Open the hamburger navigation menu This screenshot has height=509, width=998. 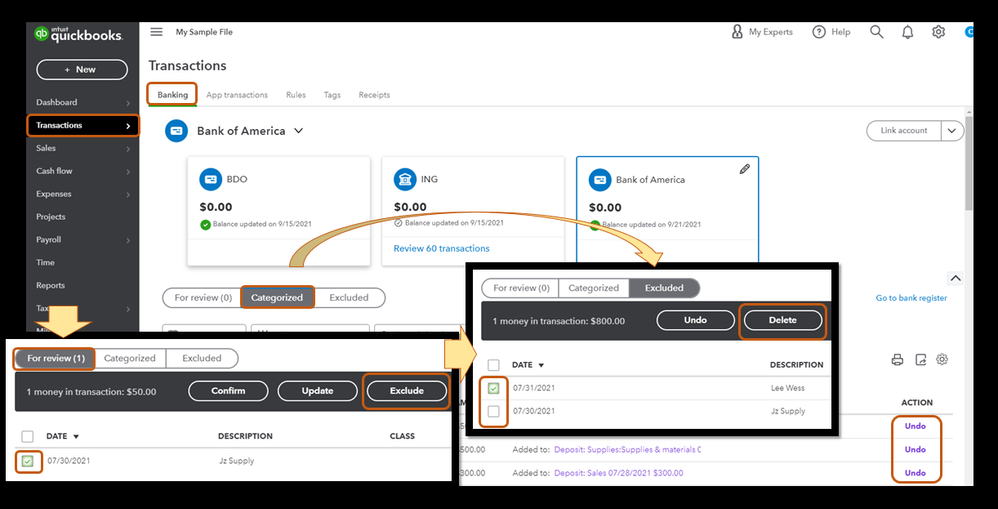(x=156, y=32)
